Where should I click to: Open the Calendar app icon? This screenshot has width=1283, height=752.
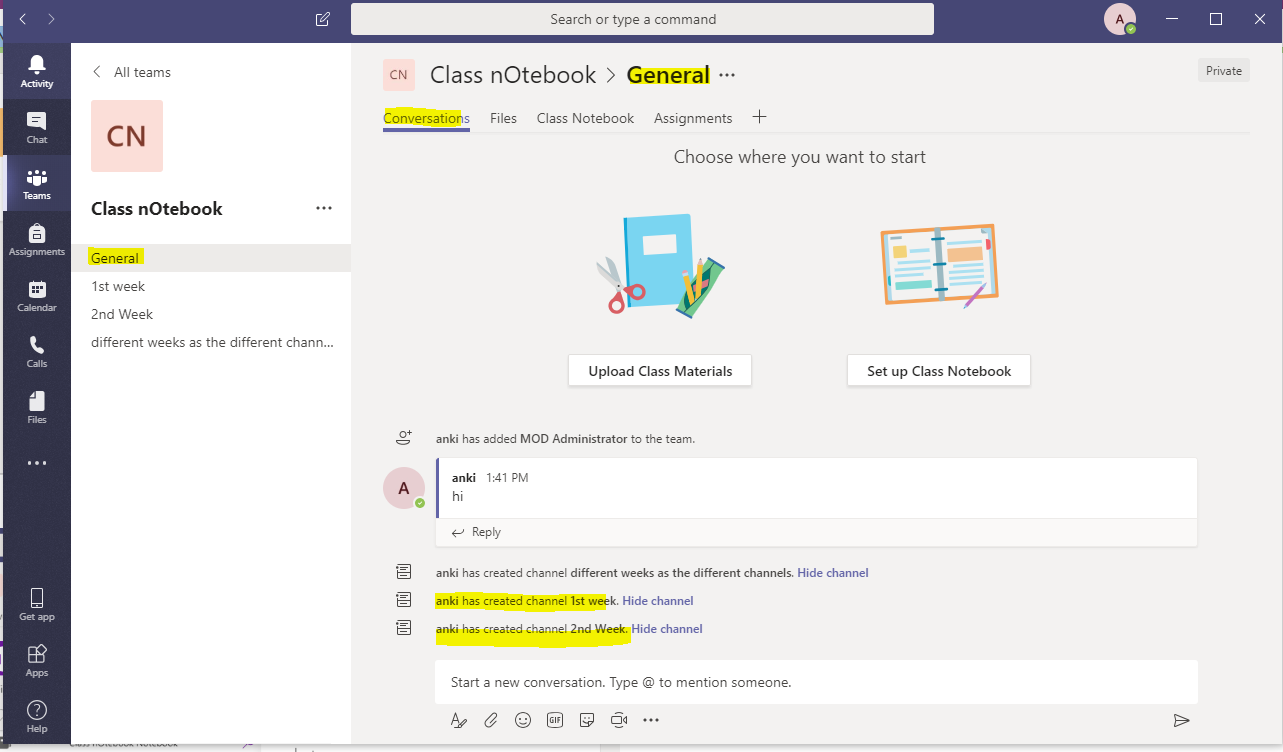tap(37, 295)
